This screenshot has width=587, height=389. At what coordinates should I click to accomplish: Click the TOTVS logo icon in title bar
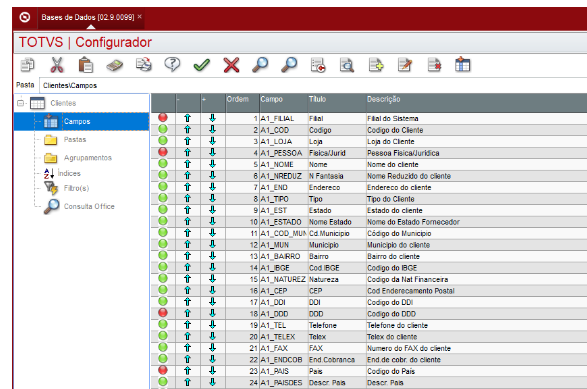25,17
